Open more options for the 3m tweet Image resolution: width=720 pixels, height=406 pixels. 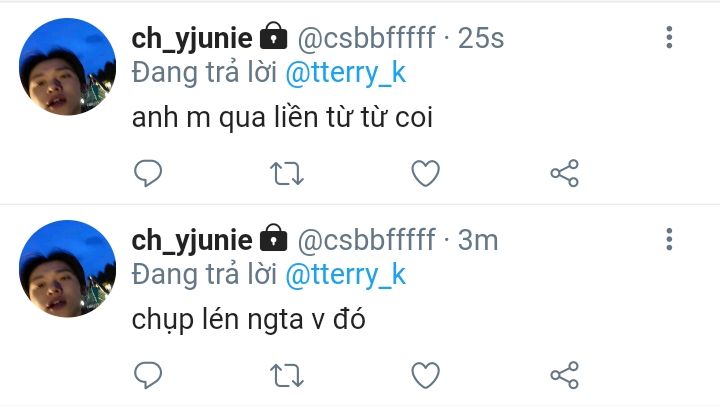pos(669,240)
